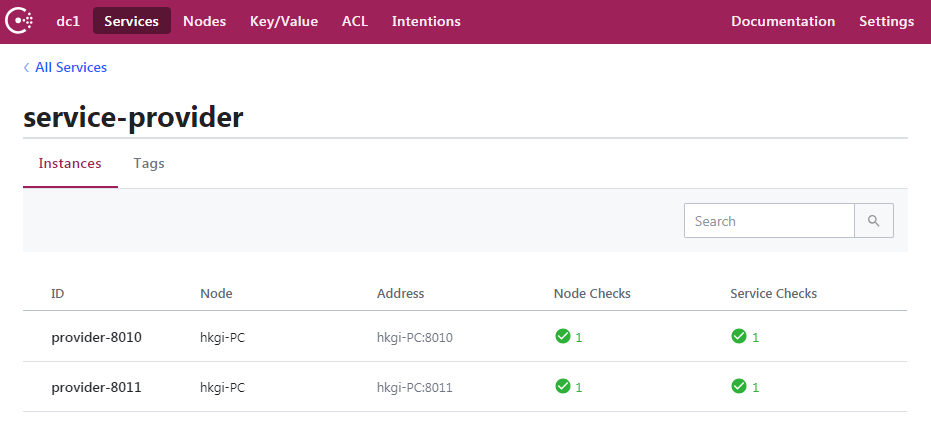The image size is (931, 440).
Task: Click the All Services back chevron
Action: click(x=26, y=68)
